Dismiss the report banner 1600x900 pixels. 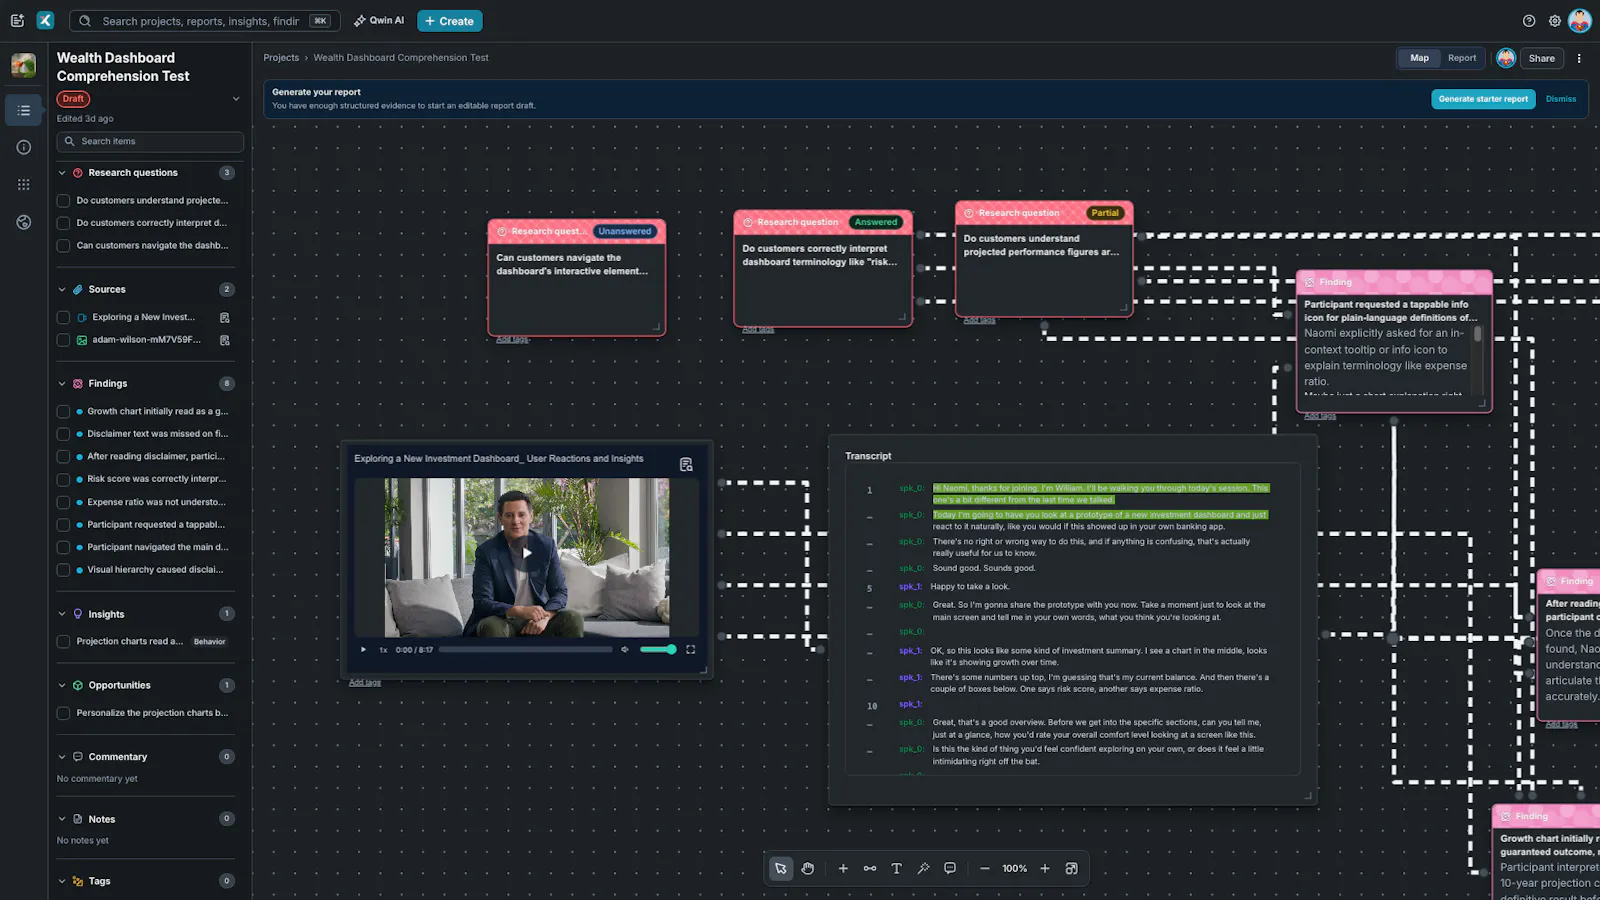[1560, 99]
